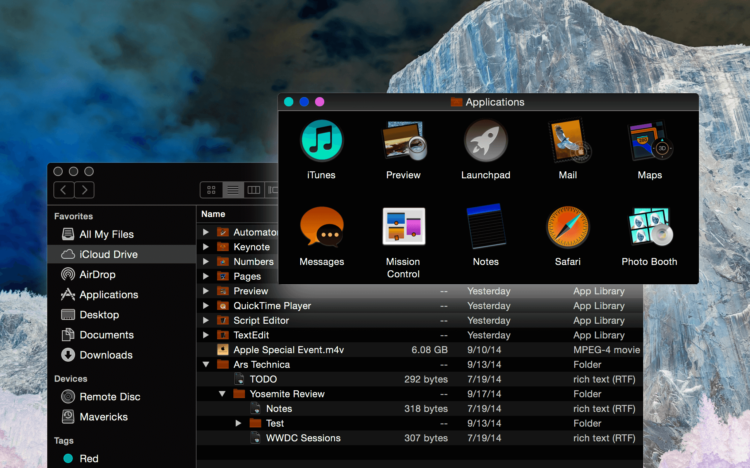Open the Safari compass icon

click(568, 227)
